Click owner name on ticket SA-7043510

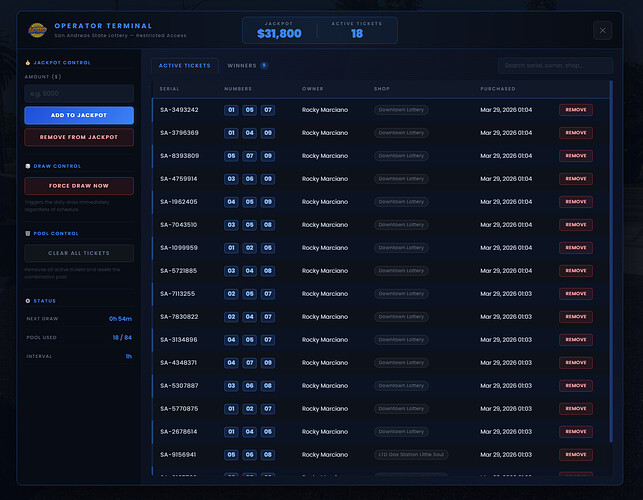click(x=325, y=225)
